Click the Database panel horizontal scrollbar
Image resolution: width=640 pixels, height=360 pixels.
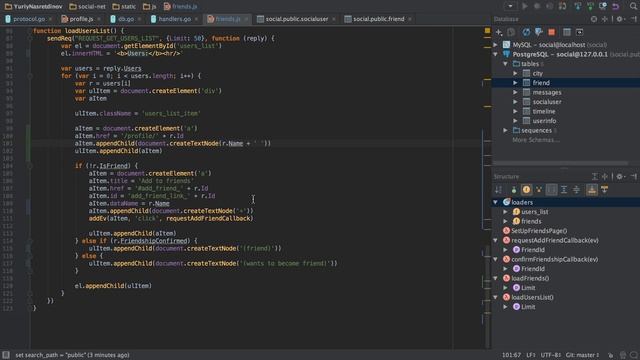tap(561, 163)
